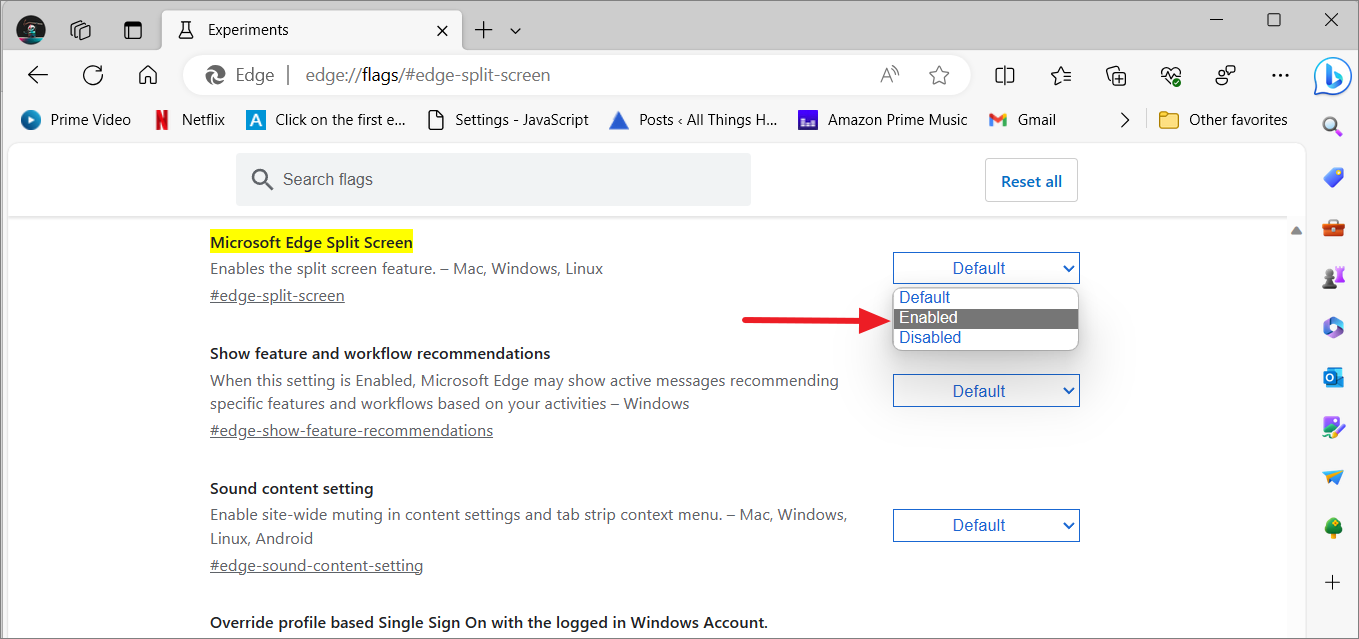This screenshot has width=1359, height=639.
Task: Add current page to favorites with star
Action: pos(938,74)
